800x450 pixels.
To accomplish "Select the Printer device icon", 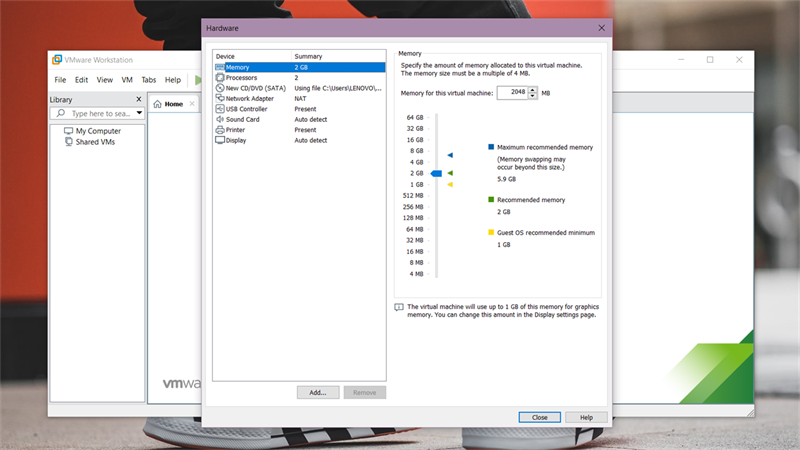I will point(220,130).
